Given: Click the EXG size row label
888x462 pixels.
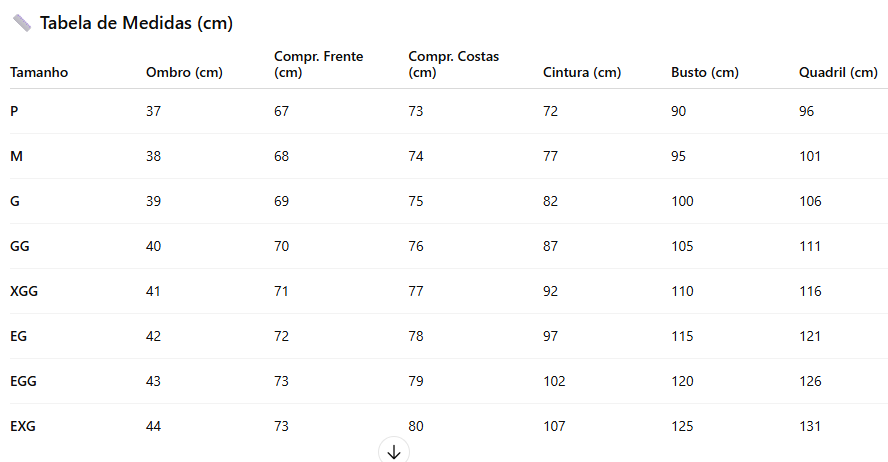Looking at the screenshot, I should (23, 426).
